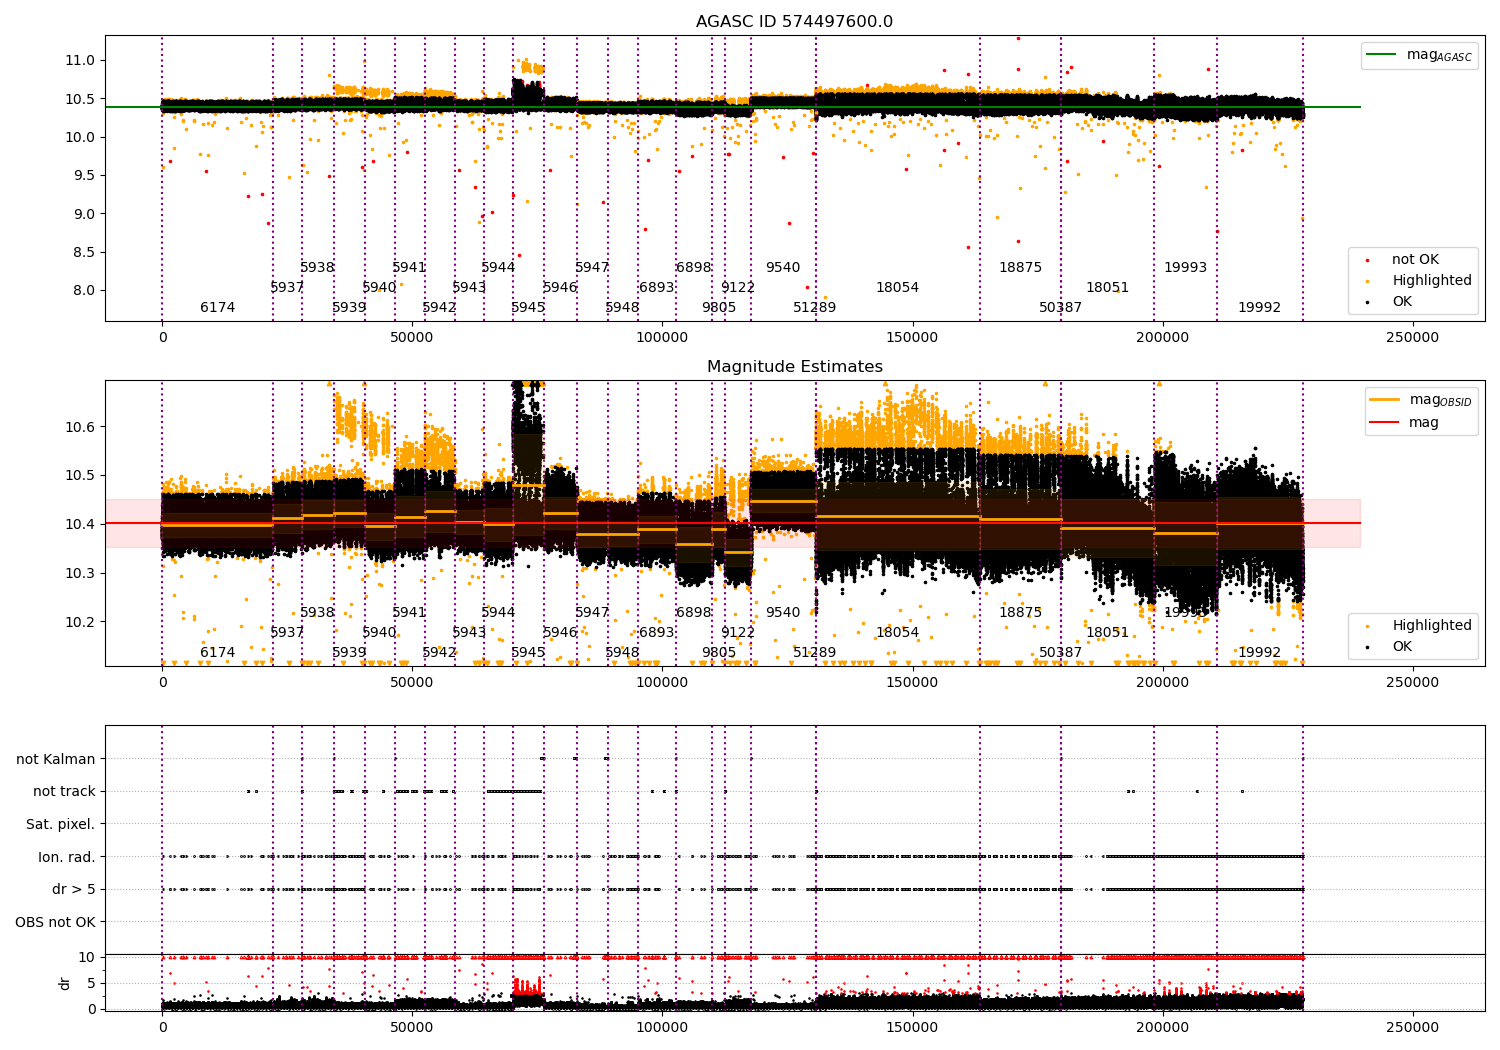Click the orange line sample in mag OBSID legend
Viewport: 1500px width, 1050px height.
(1385, 399)
